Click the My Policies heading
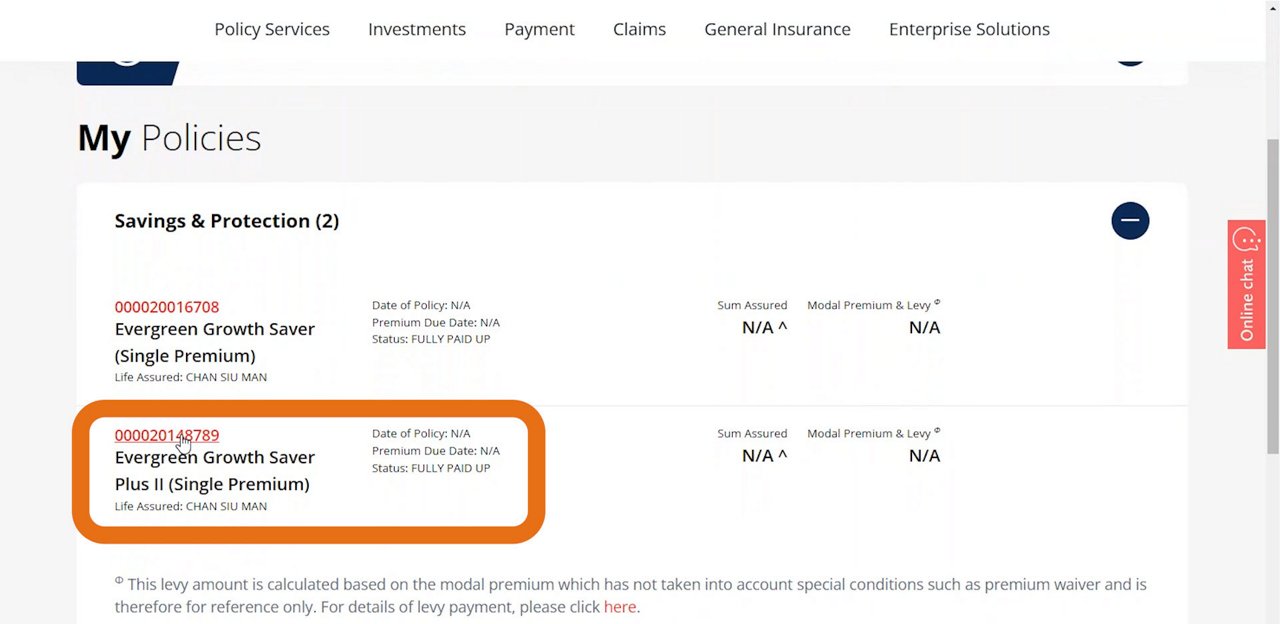The height and width of the screenshot is (624, 1280). (x=169, y=138)
